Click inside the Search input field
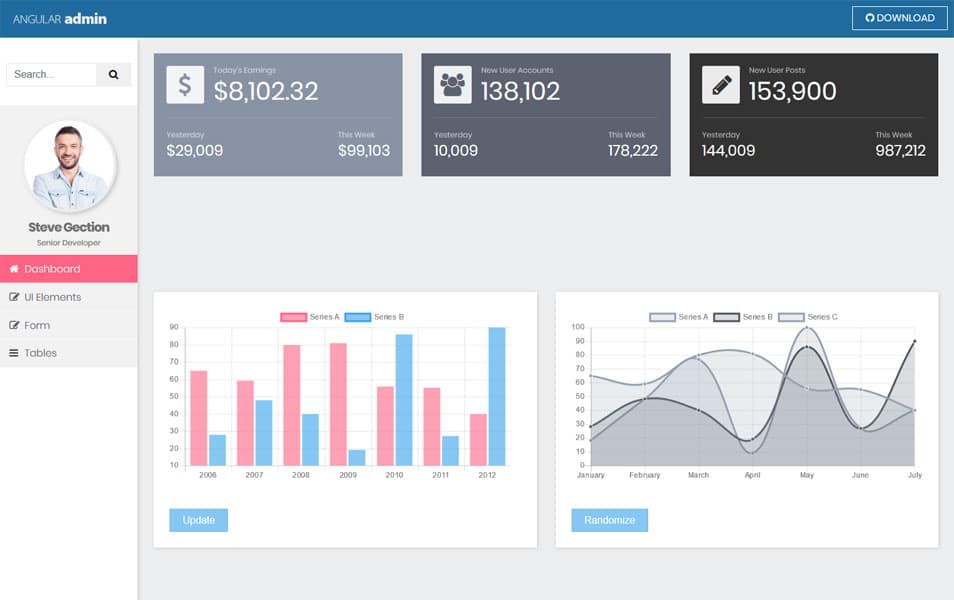 (50, 74)
